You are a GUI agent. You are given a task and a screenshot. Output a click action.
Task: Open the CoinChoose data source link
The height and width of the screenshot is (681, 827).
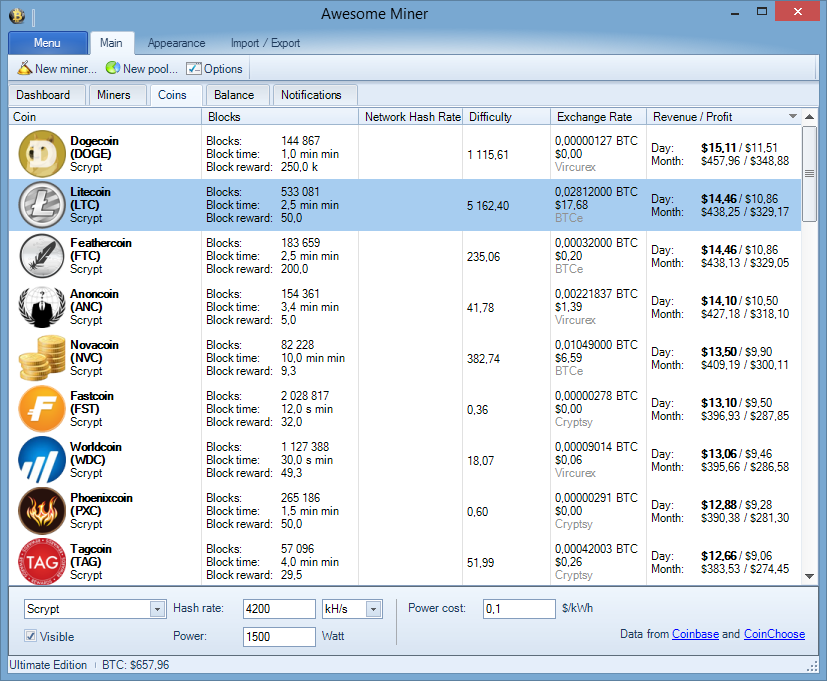(774, 634)
